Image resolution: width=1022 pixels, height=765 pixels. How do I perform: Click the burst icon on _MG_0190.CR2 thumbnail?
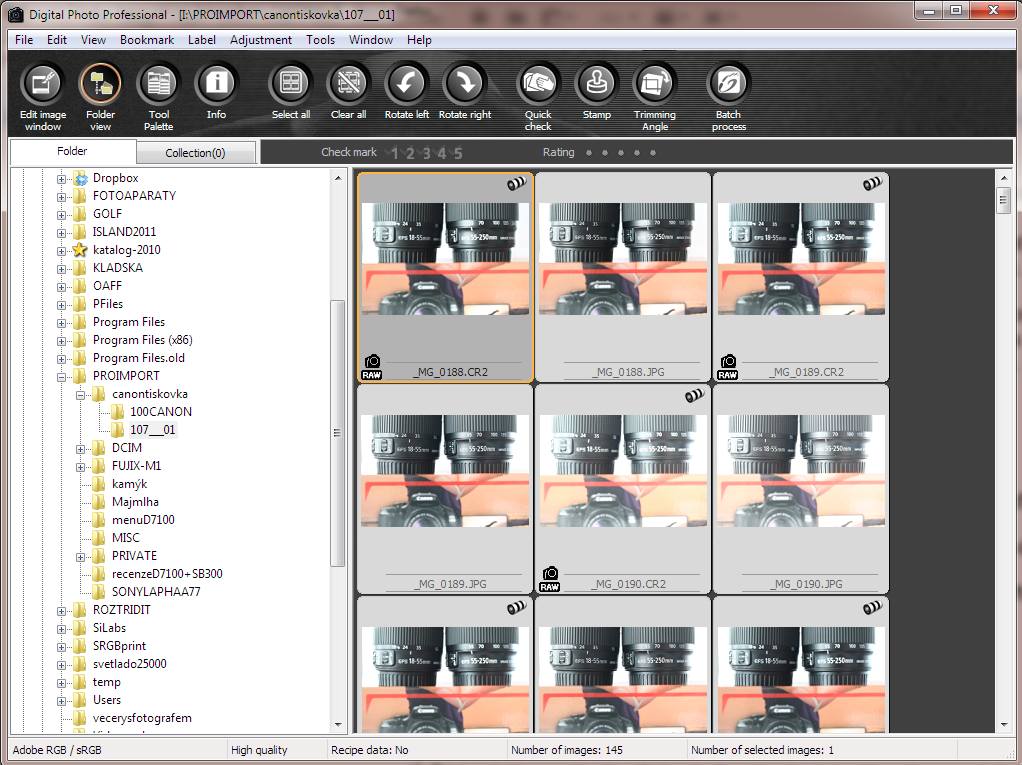pos(694,396)
